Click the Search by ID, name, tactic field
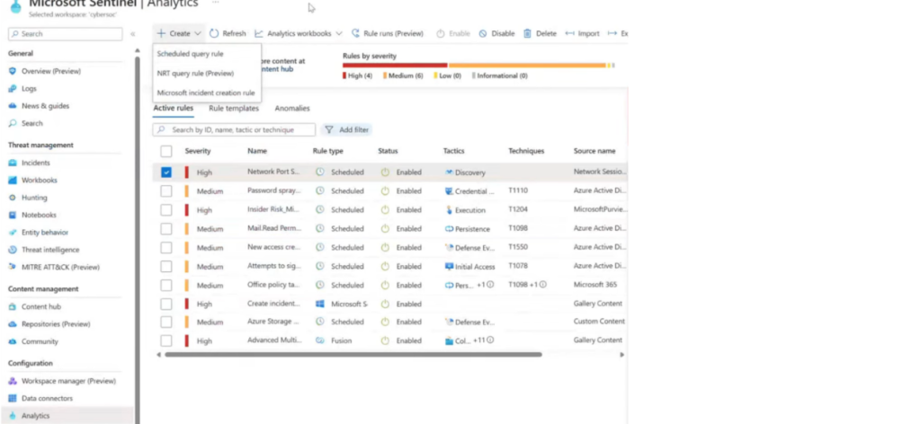Image resolution: width=921 pixels, height=424 pixels. point(234,130)
